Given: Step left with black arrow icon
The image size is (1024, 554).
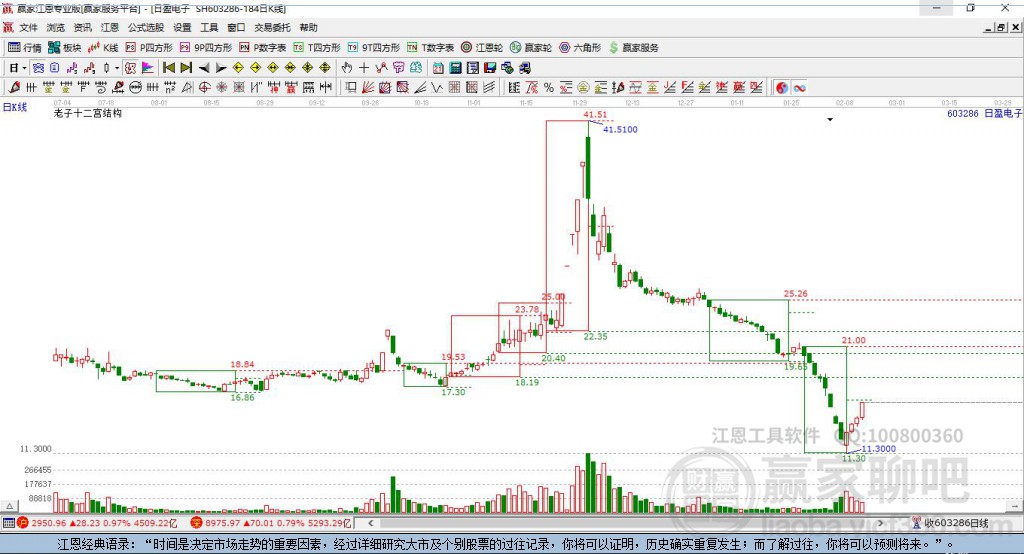Looking at the screenshot, I should [x=204, y=68].
